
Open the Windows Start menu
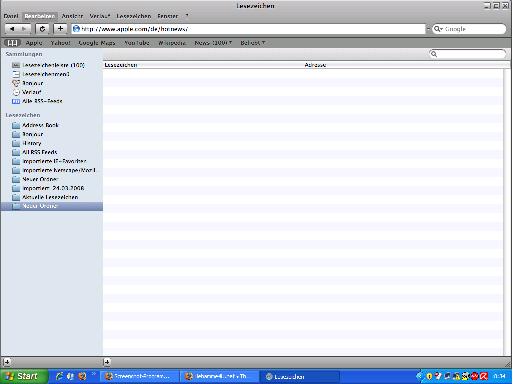(23, 376)
